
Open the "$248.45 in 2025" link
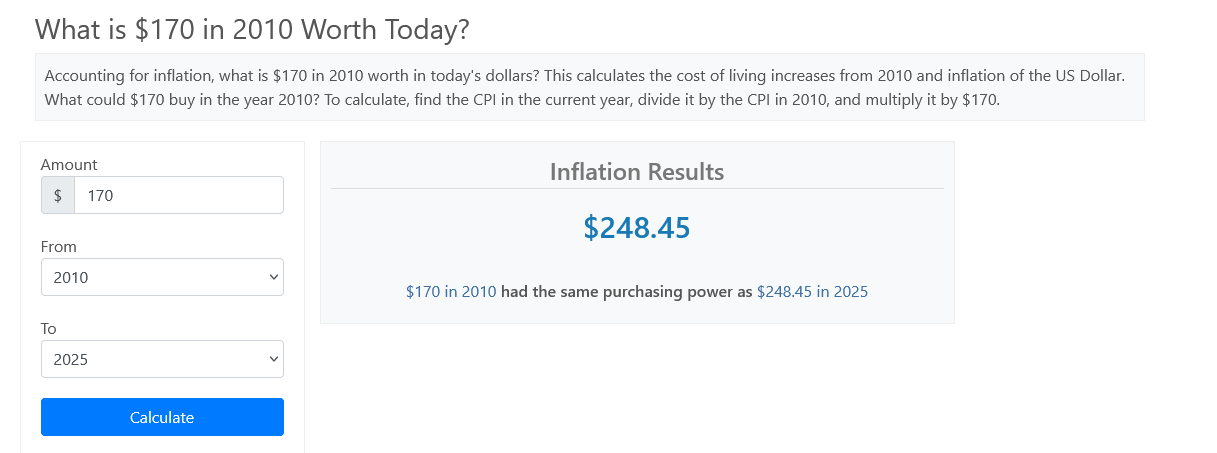pos(812,292)
